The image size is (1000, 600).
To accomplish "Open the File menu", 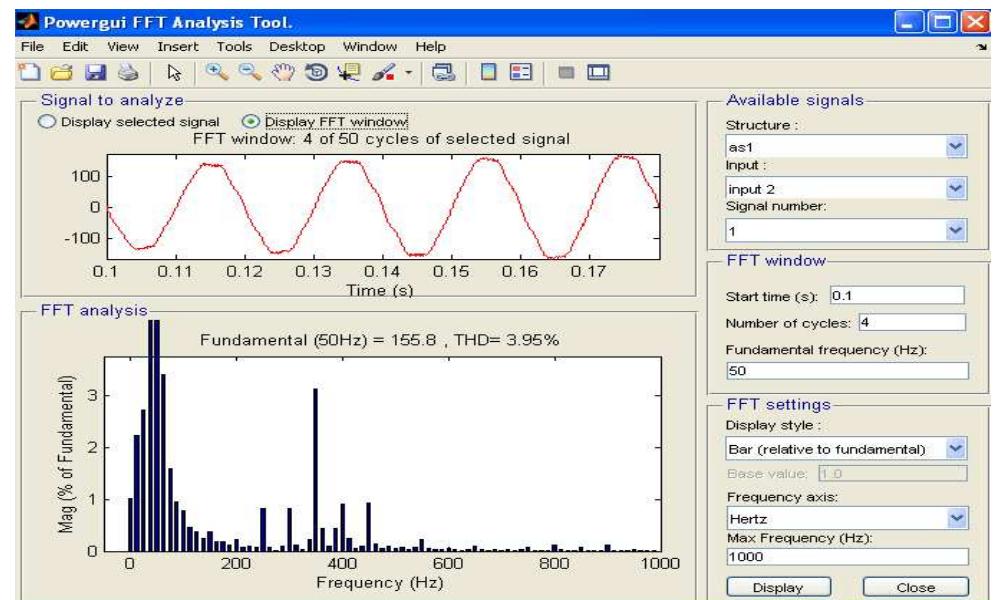I will tap(32, 47).
